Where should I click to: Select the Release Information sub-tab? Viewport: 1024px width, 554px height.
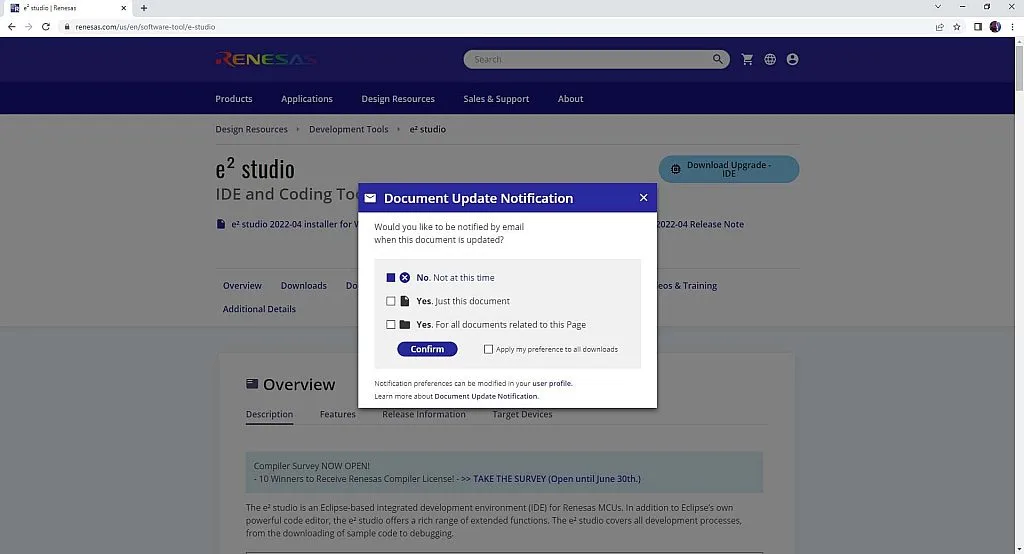click(x=424, y=414)
